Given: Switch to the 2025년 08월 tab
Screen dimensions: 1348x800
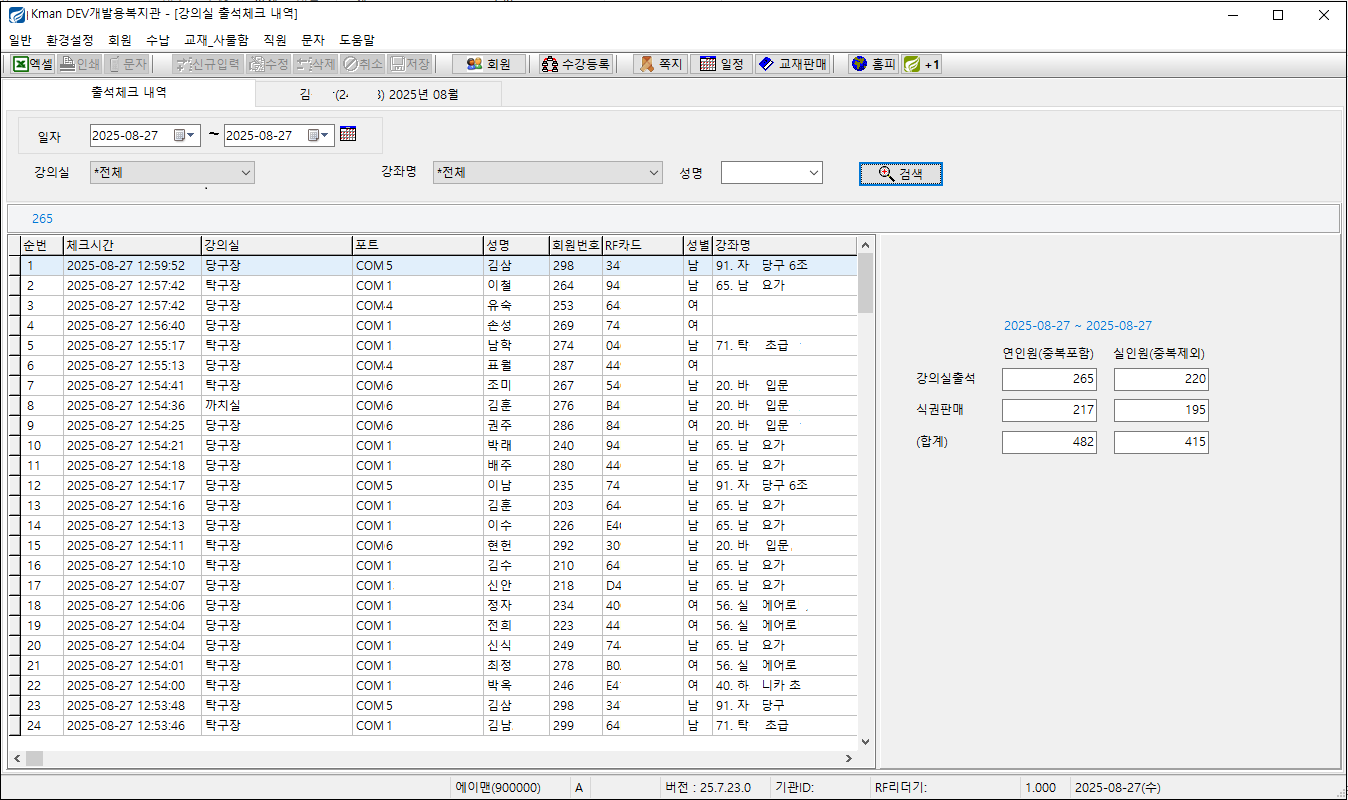Looking at the screenshot, I should pos(378,95).
